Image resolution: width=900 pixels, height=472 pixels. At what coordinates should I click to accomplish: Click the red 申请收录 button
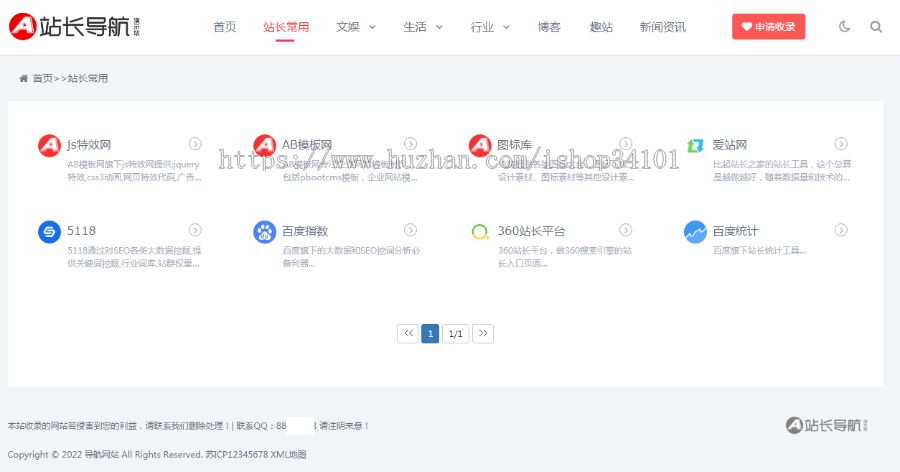pyautogui.click(x=769, y=26)
